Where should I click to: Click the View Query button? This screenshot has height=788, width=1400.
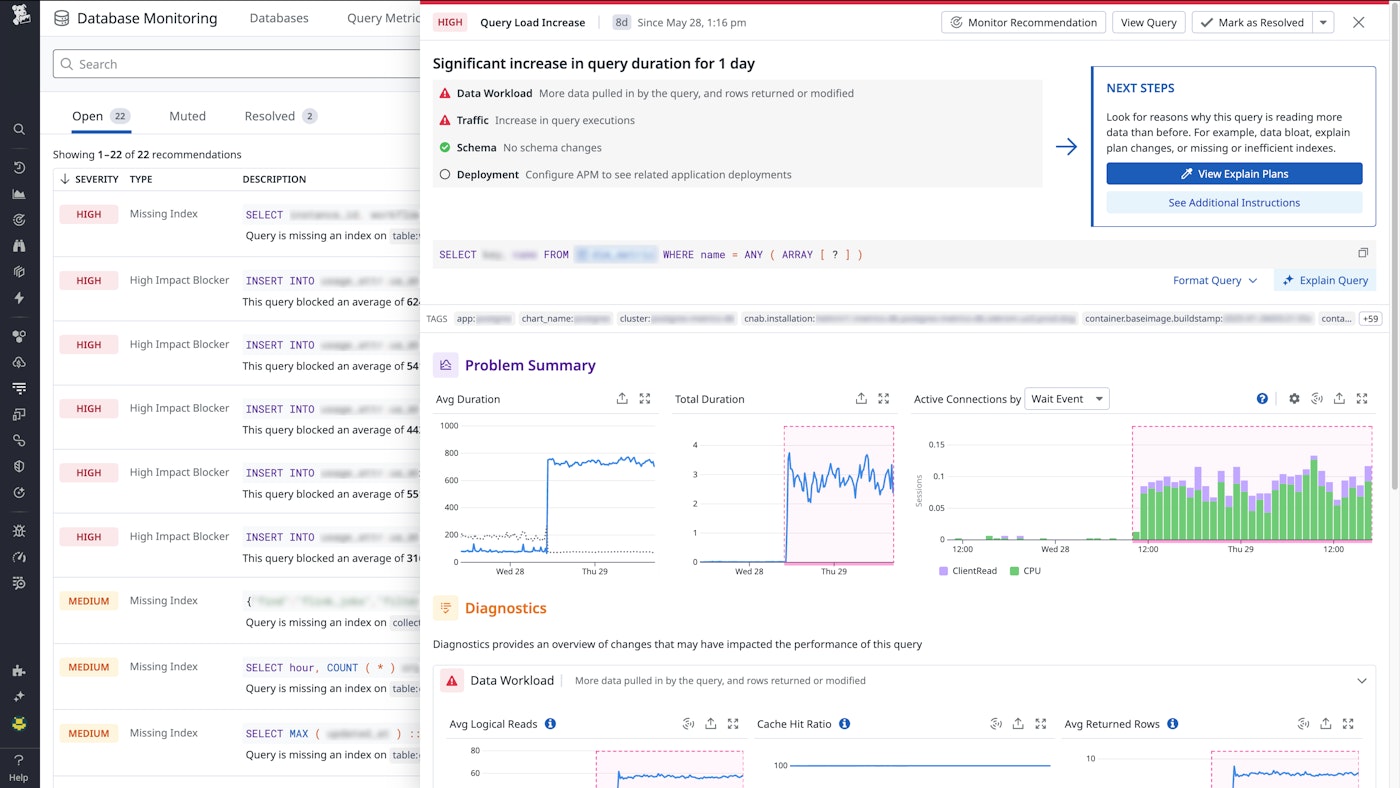click(x=1149, y=22)
